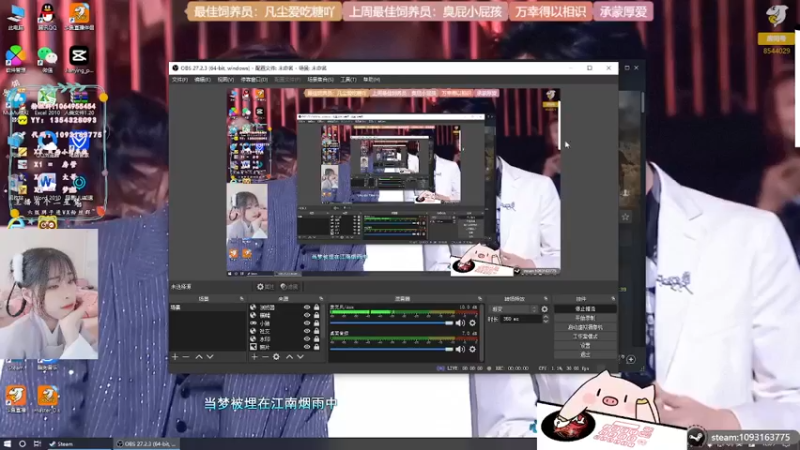Move scene down in Scenes panel
800x450 pixels.
(210, 357)
